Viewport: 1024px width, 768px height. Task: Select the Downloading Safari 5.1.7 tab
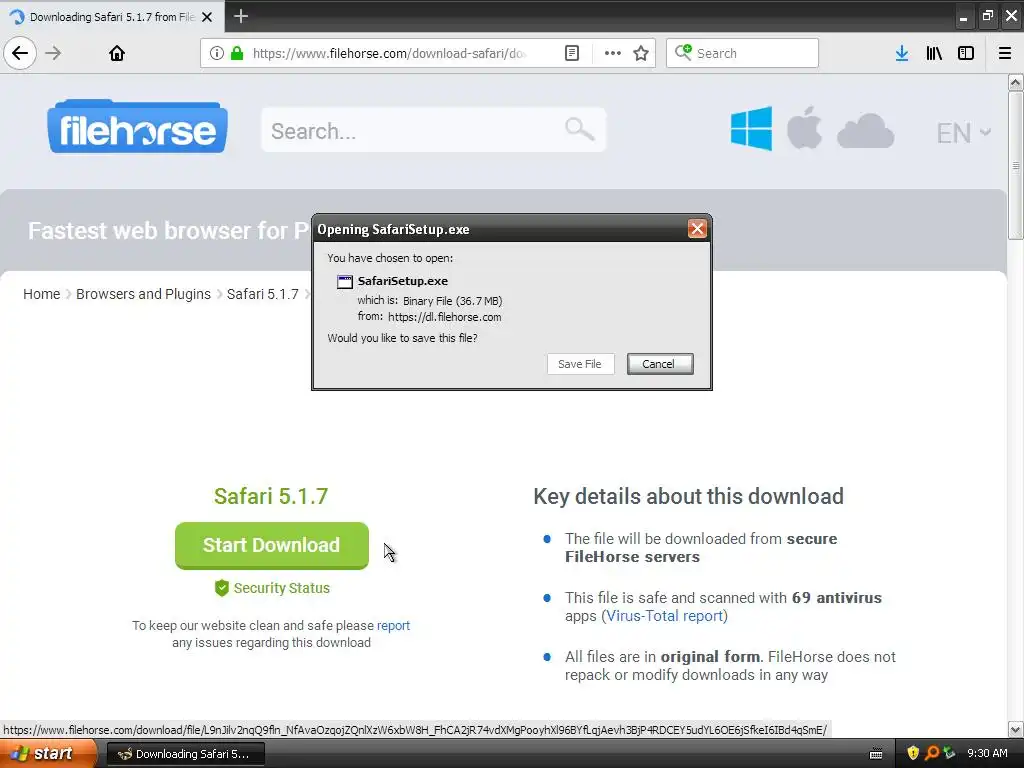[112, 16]
